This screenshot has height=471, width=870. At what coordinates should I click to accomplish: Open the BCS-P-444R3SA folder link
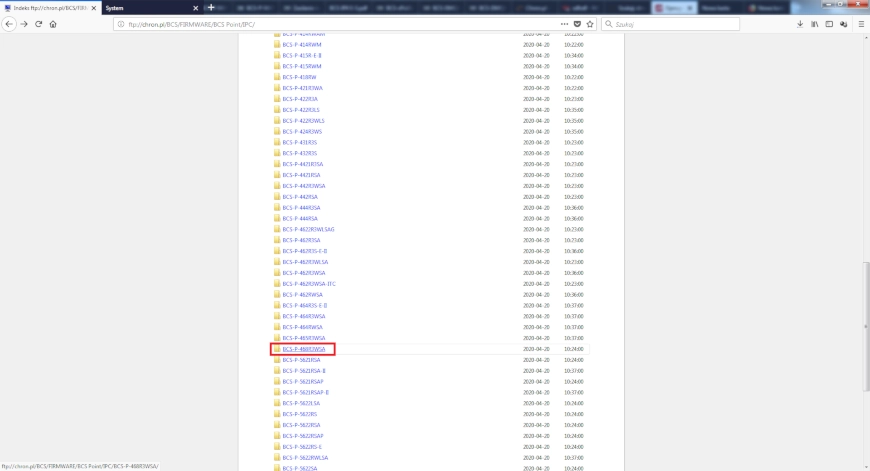tap(301, 207)
